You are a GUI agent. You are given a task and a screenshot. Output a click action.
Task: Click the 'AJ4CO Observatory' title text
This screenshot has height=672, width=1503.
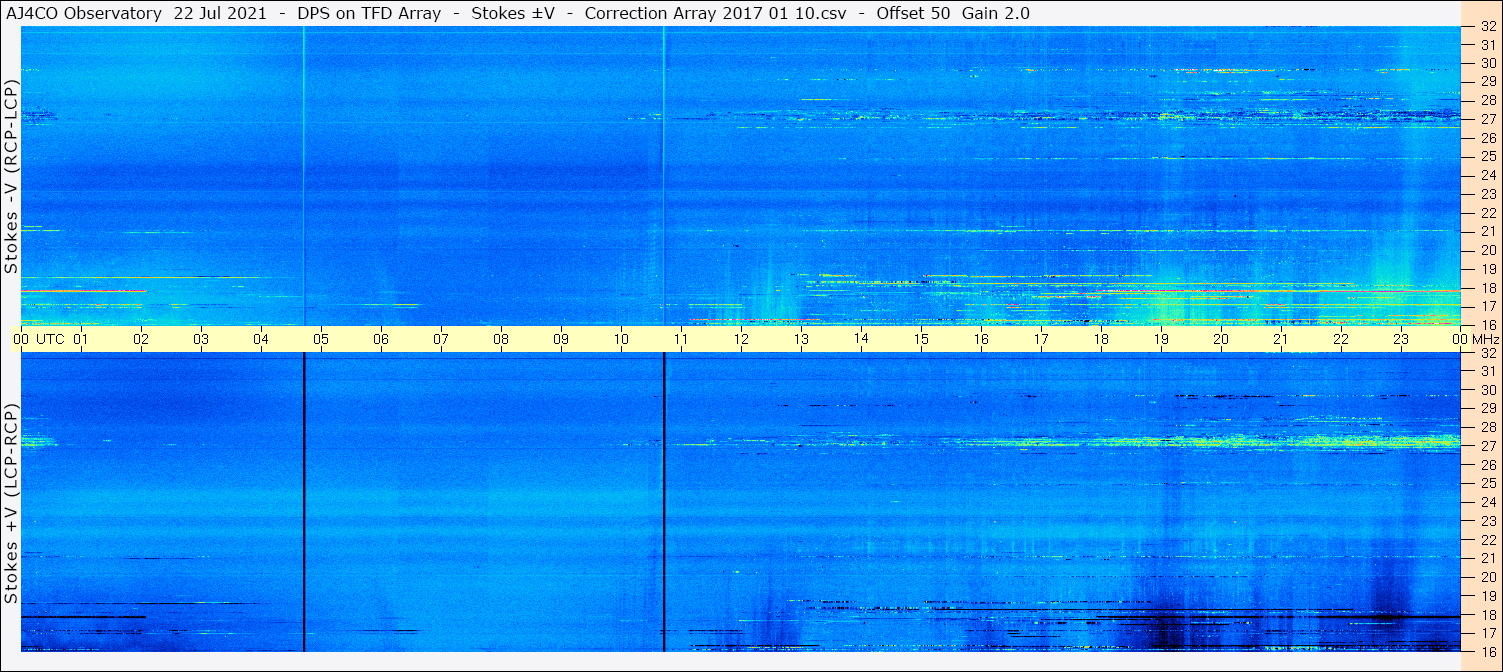pos(84,13)
